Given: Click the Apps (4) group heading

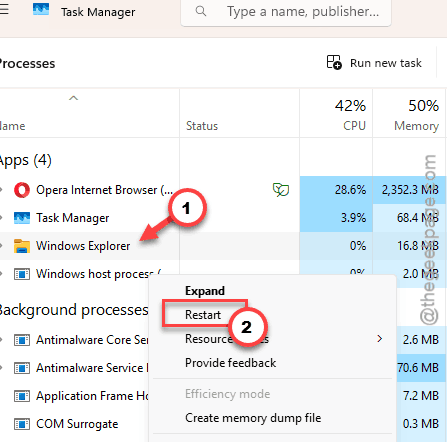Looking at the screenshot, I should (x=25, y=161).
